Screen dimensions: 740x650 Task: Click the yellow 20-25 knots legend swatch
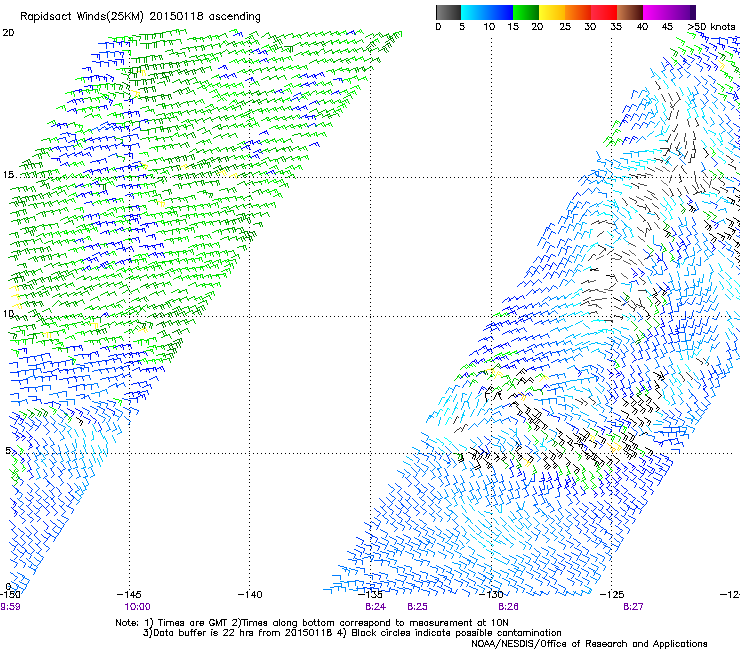(x=552, y=12)
